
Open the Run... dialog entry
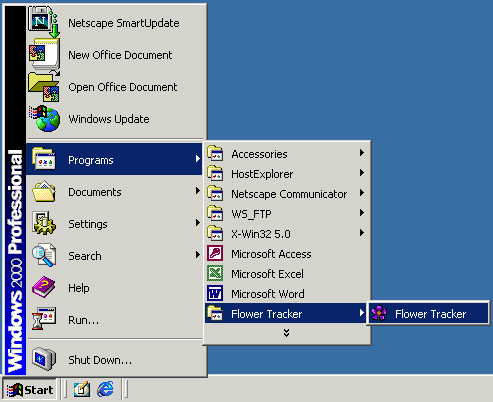tap(114, 320)
